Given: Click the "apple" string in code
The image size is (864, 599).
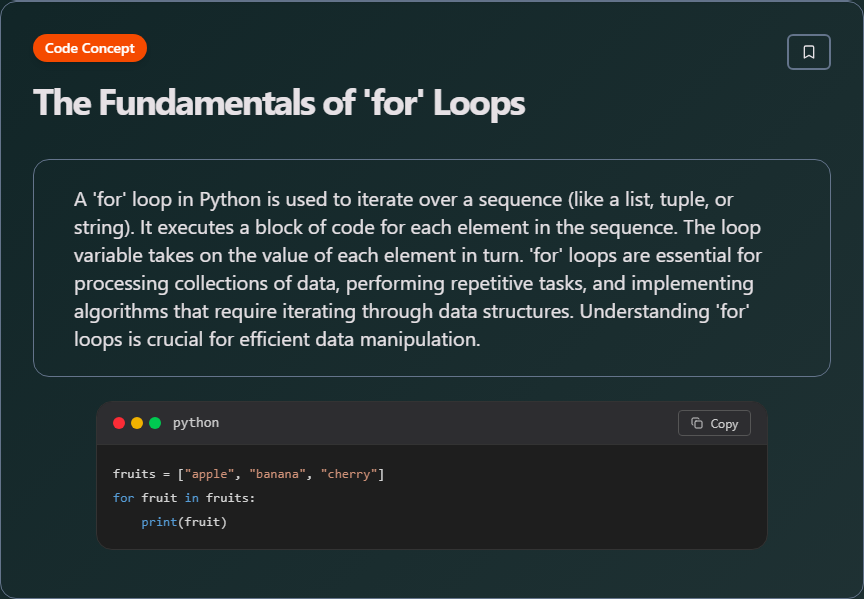Looking at the screenshot, I should tap(214, 474).
